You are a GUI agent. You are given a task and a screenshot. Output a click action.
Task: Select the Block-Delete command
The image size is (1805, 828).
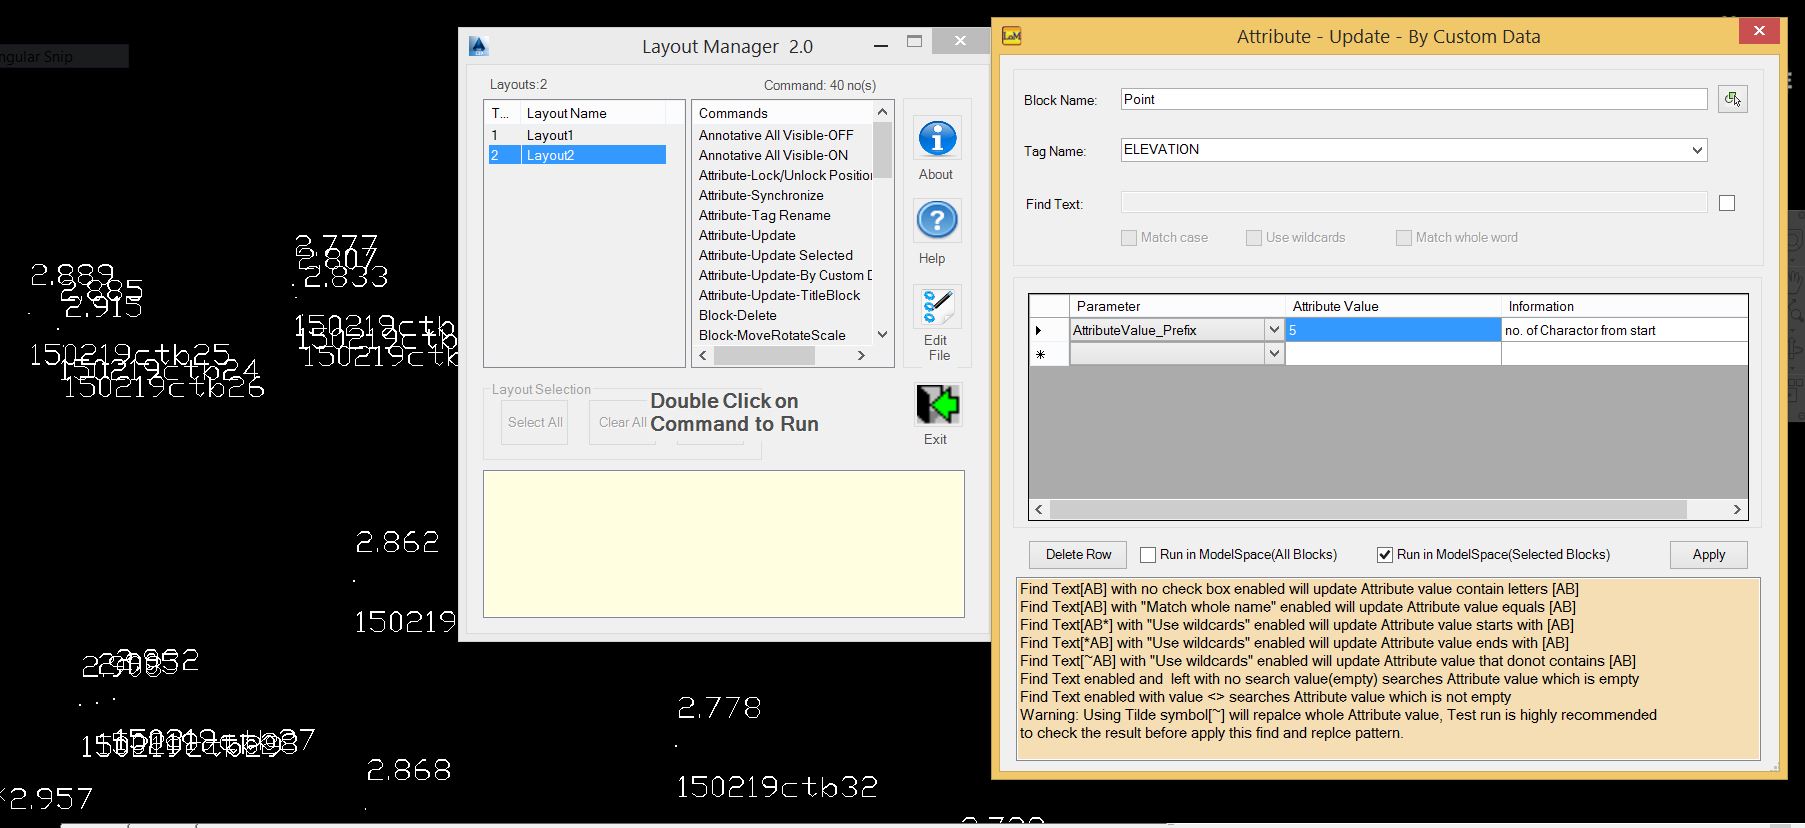(737, 315)
